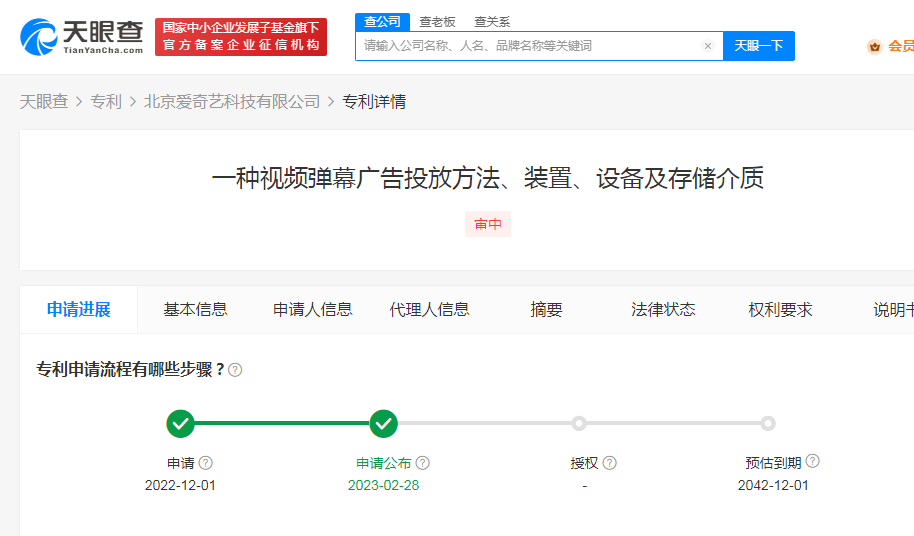Switch to the 申请进展 tab

(x=79, y=309)
